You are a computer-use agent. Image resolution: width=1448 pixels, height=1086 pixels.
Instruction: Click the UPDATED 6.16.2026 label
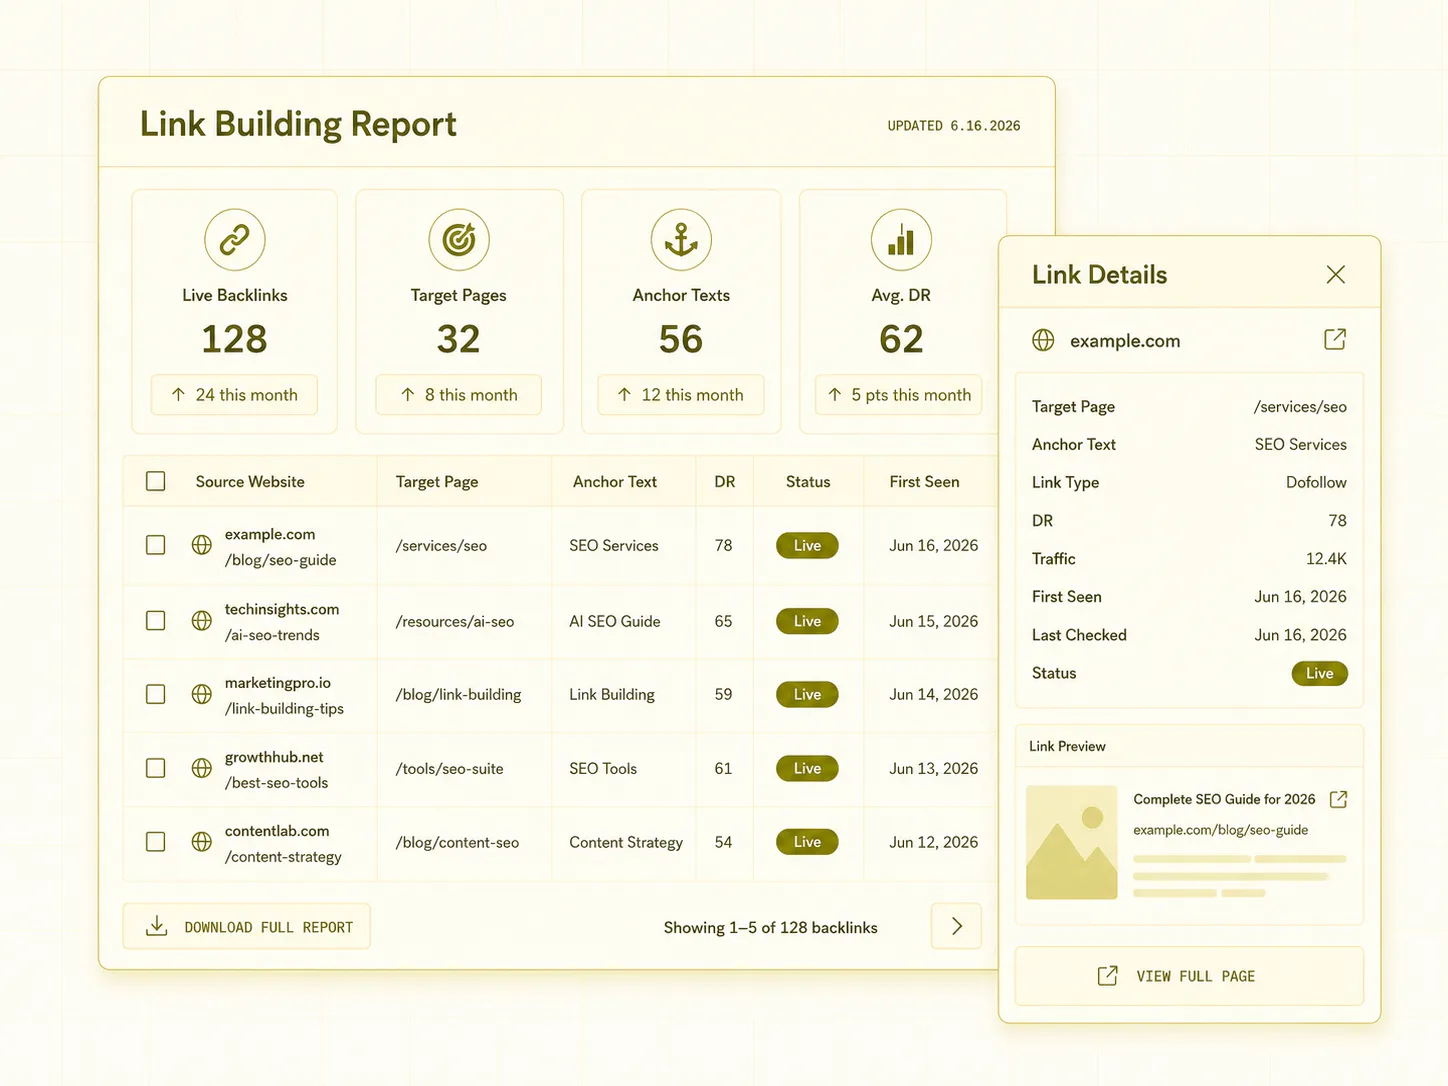coord(954,126)
